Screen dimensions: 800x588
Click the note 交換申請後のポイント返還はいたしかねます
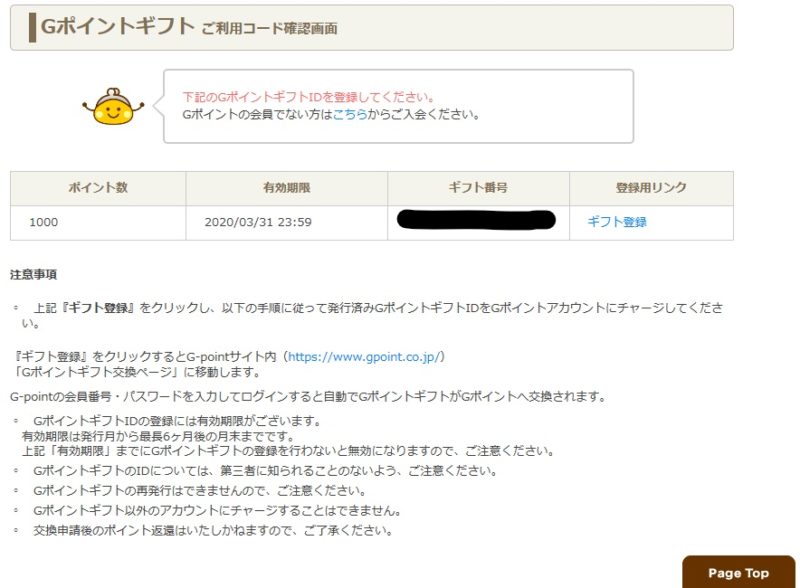pos(213,531)
